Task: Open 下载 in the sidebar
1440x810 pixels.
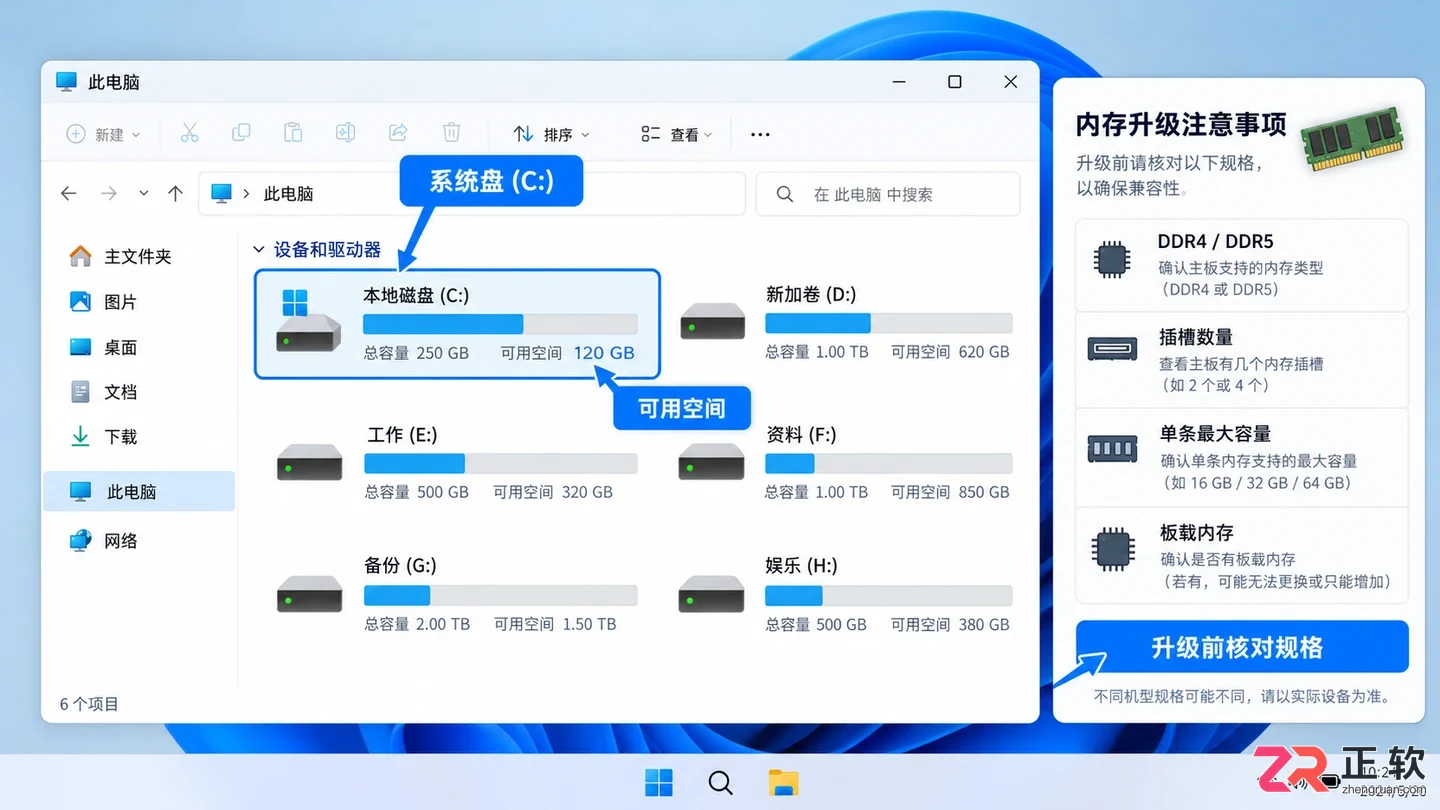Action: pyautogui.click(x=103, y=437)
